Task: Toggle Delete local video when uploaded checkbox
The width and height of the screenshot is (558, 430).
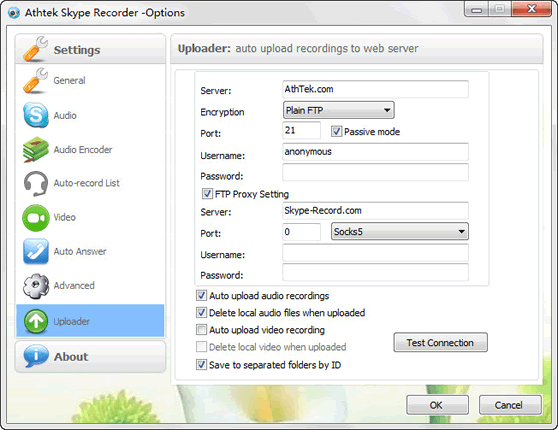Action: tap(201, 347)
